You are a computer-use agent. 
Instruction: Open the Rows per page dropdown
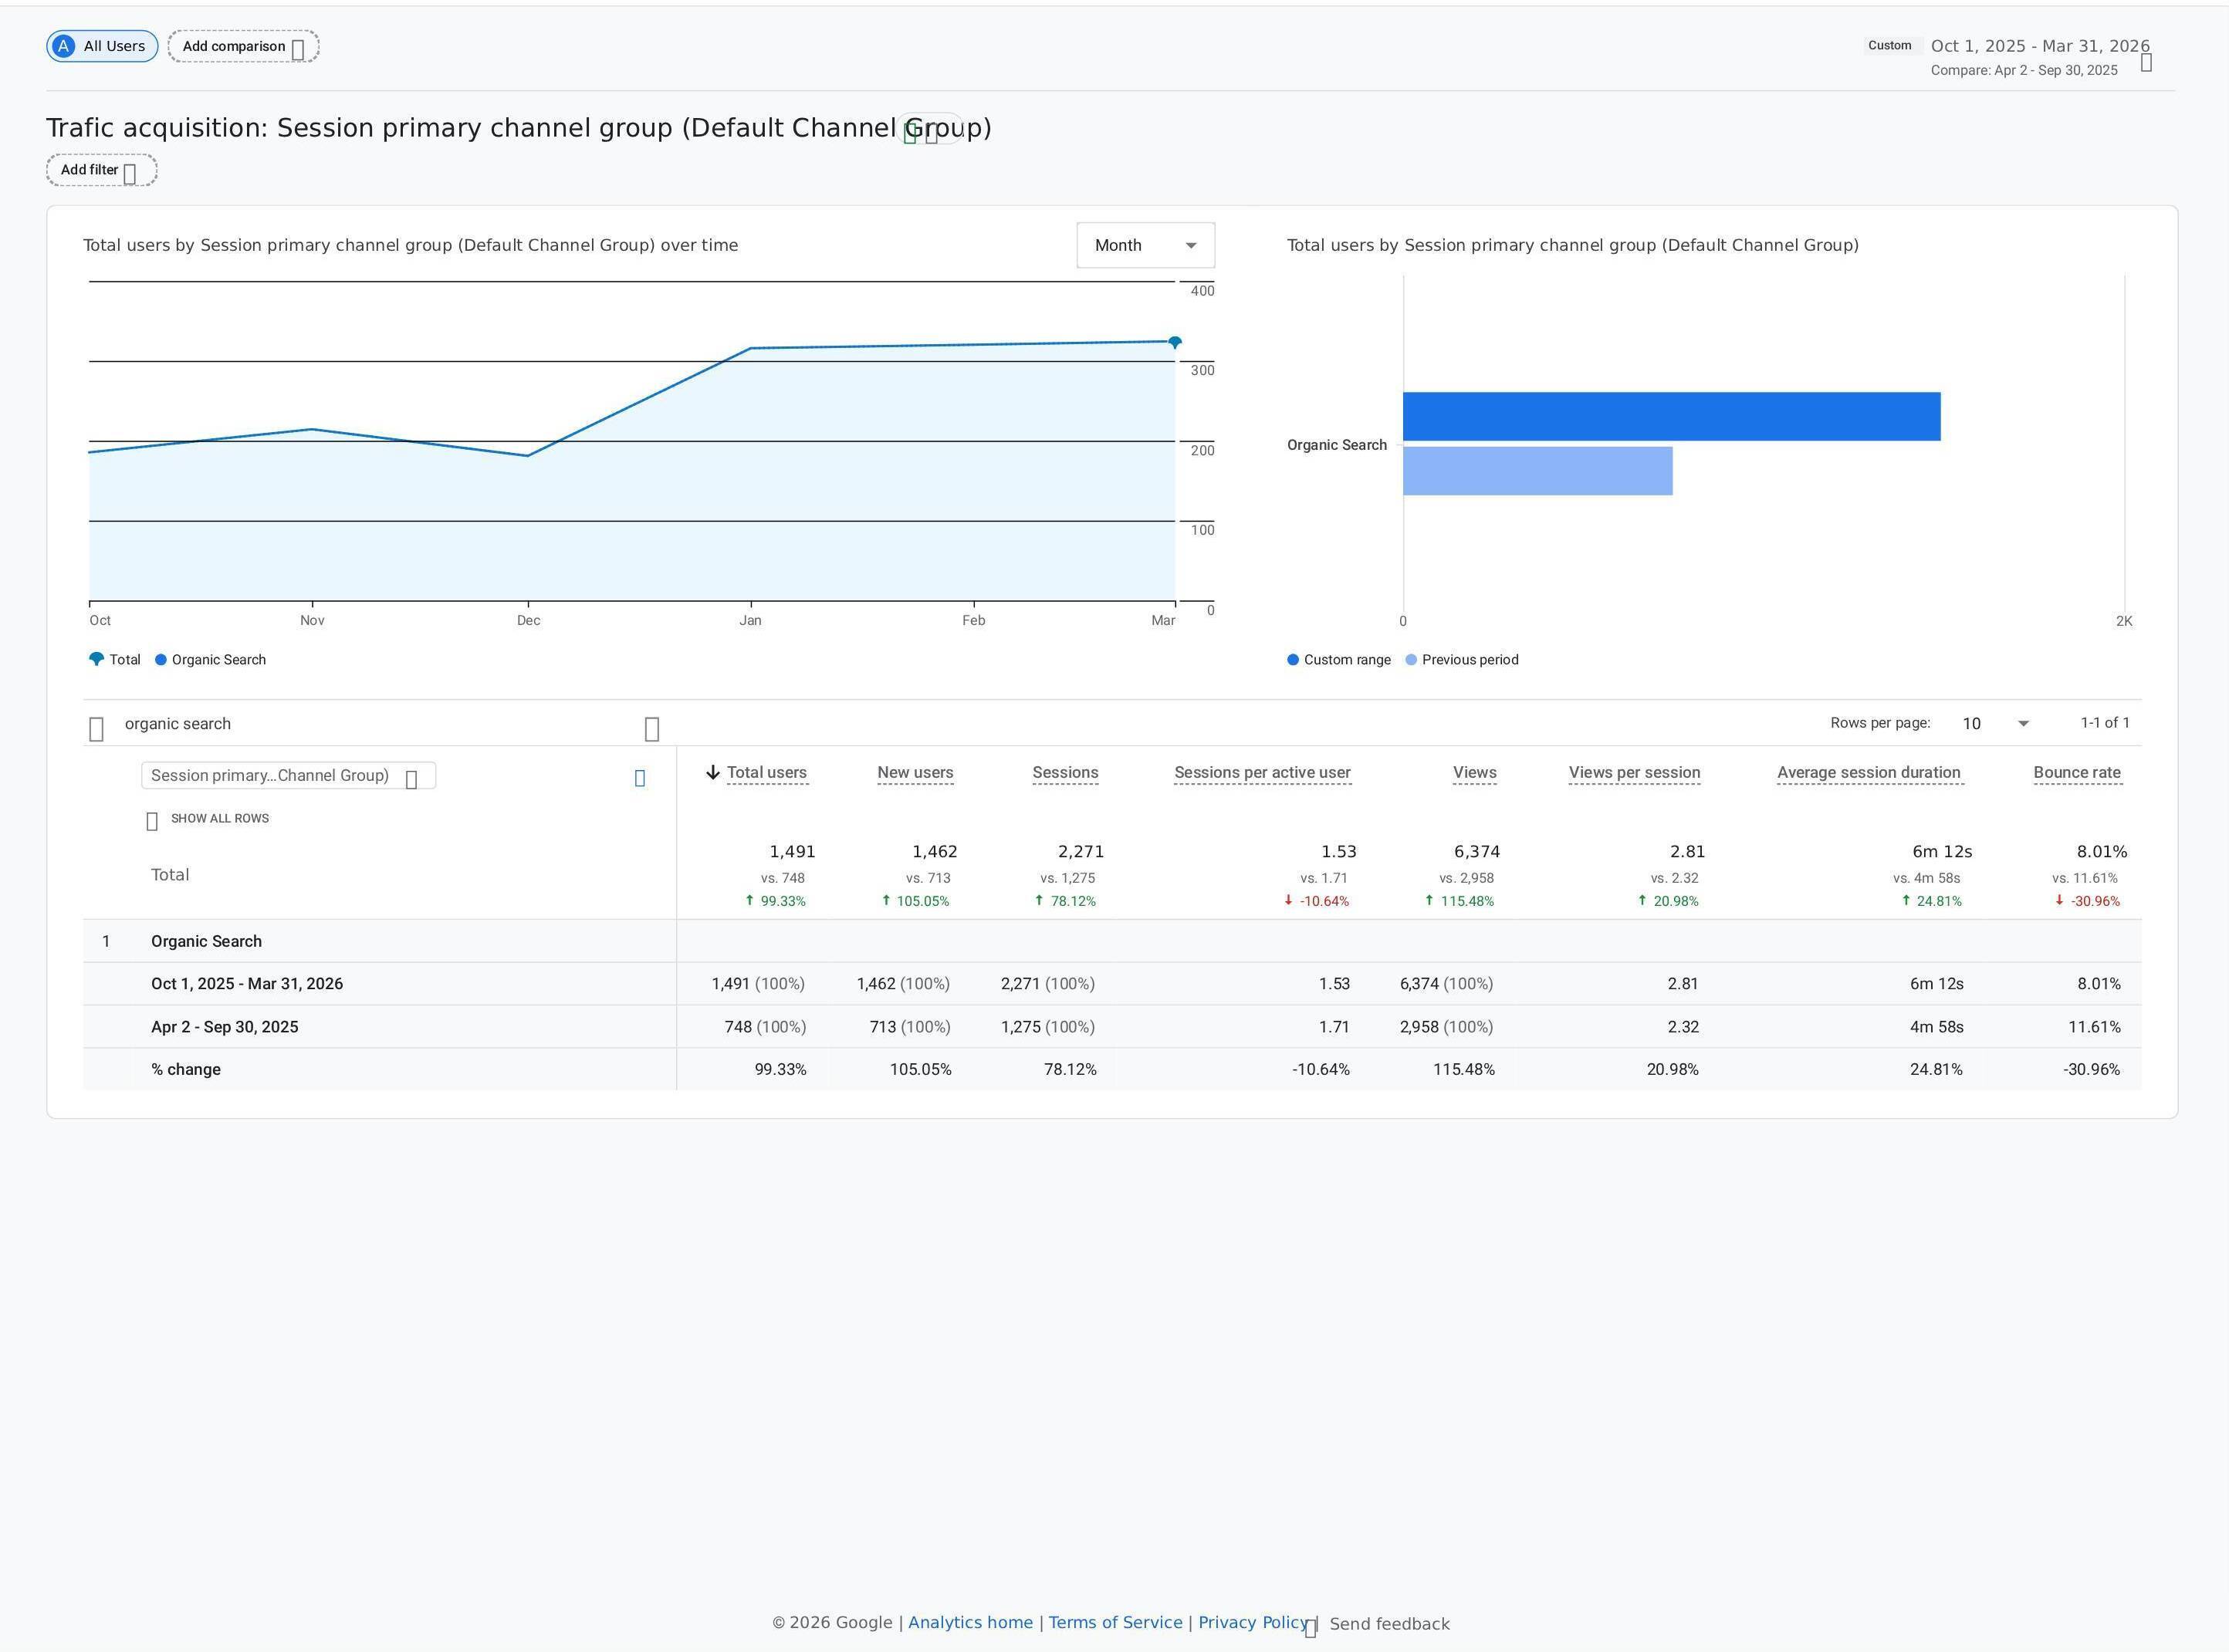1995,723
